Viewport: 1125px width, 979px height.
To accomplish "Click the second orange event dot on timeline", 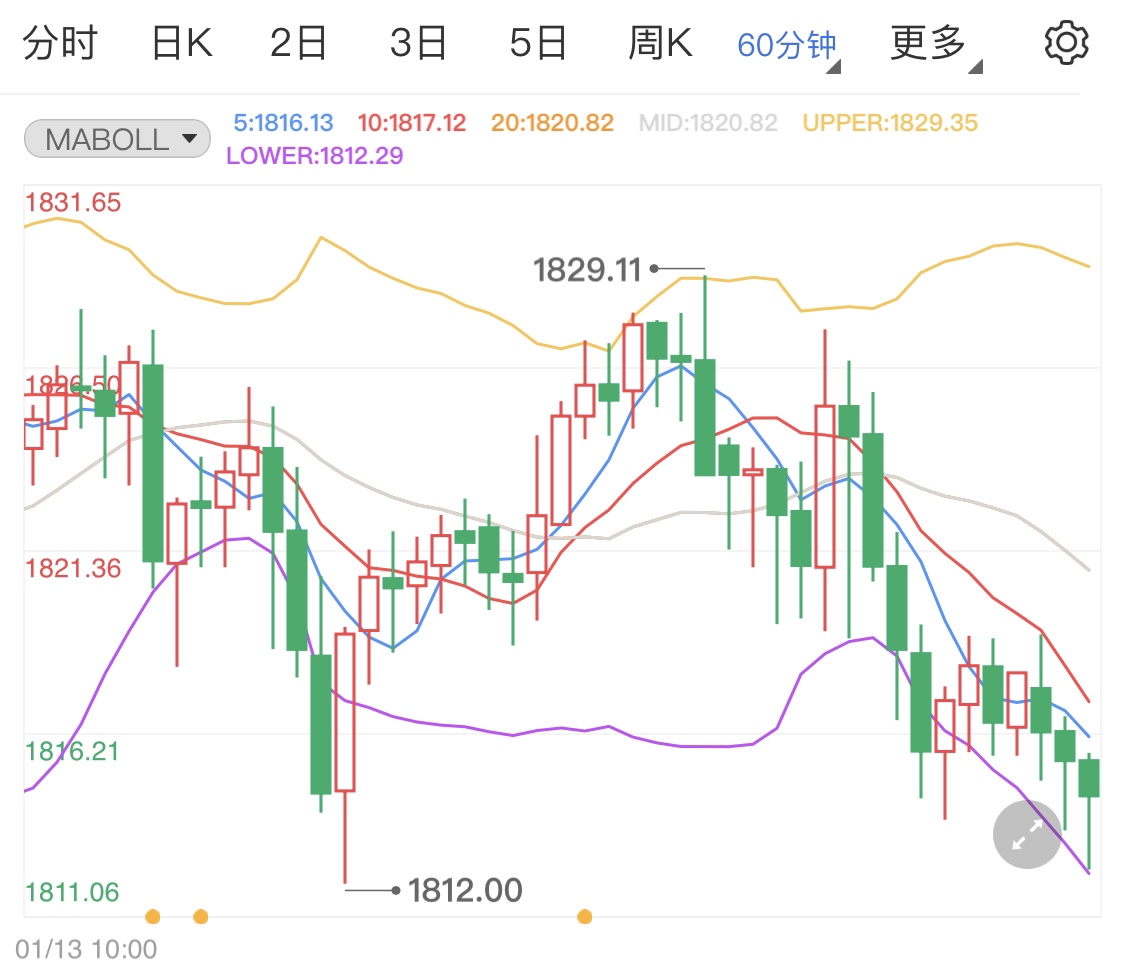I will (200, 916).
